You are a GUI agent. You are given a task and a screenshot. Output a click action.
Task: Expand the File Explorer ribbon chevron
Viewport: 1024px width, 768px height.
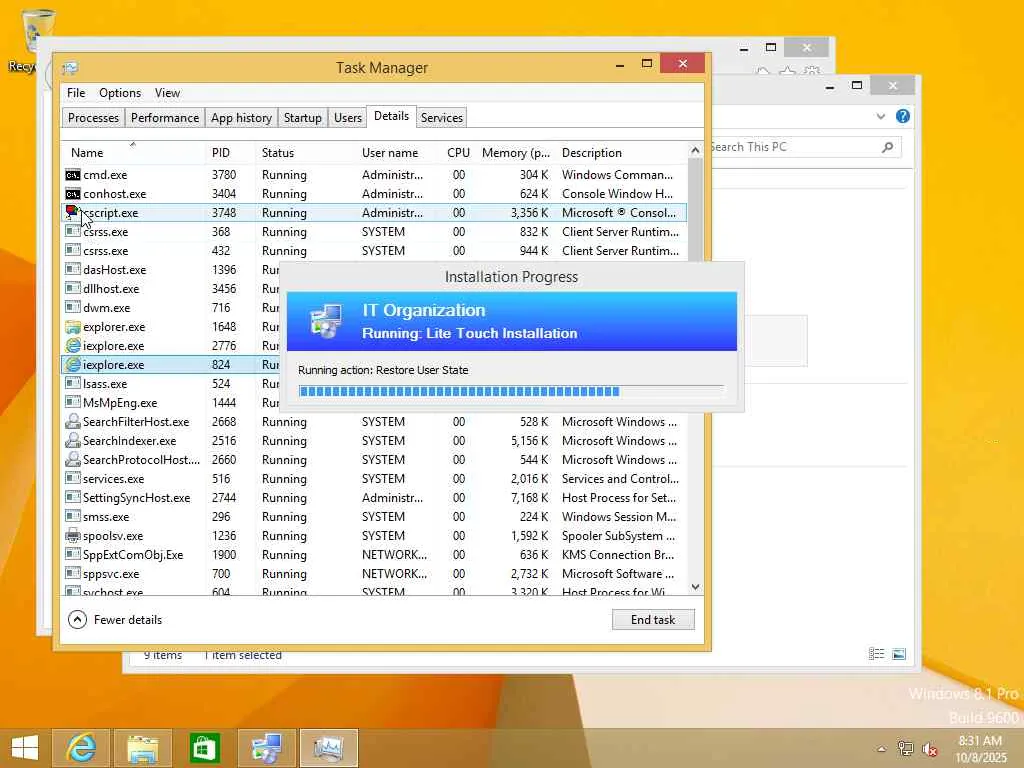[881, 116]
